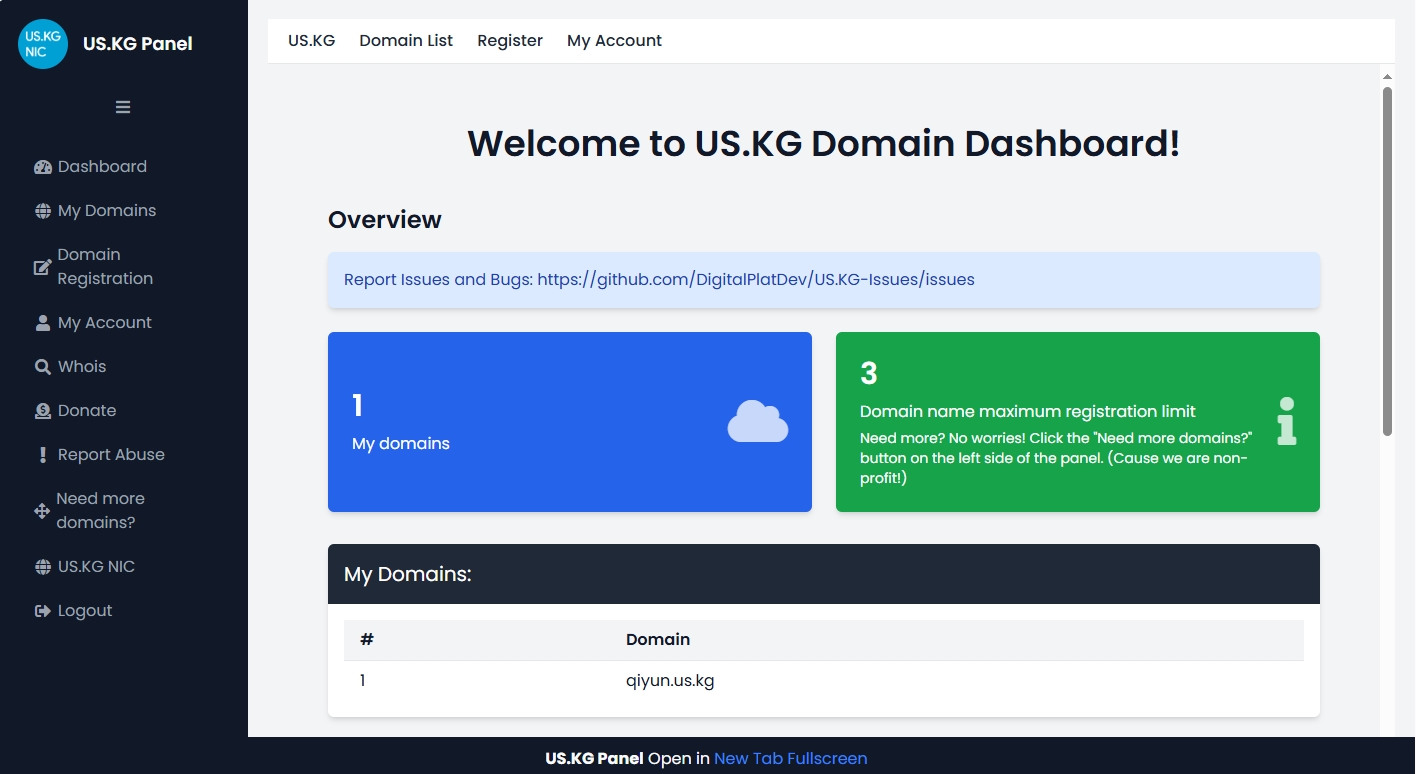Toggle the sidebar with the hamburger icon
Image resolution: width=1416 pixels, height=774 pixels.
click(122, 106)
